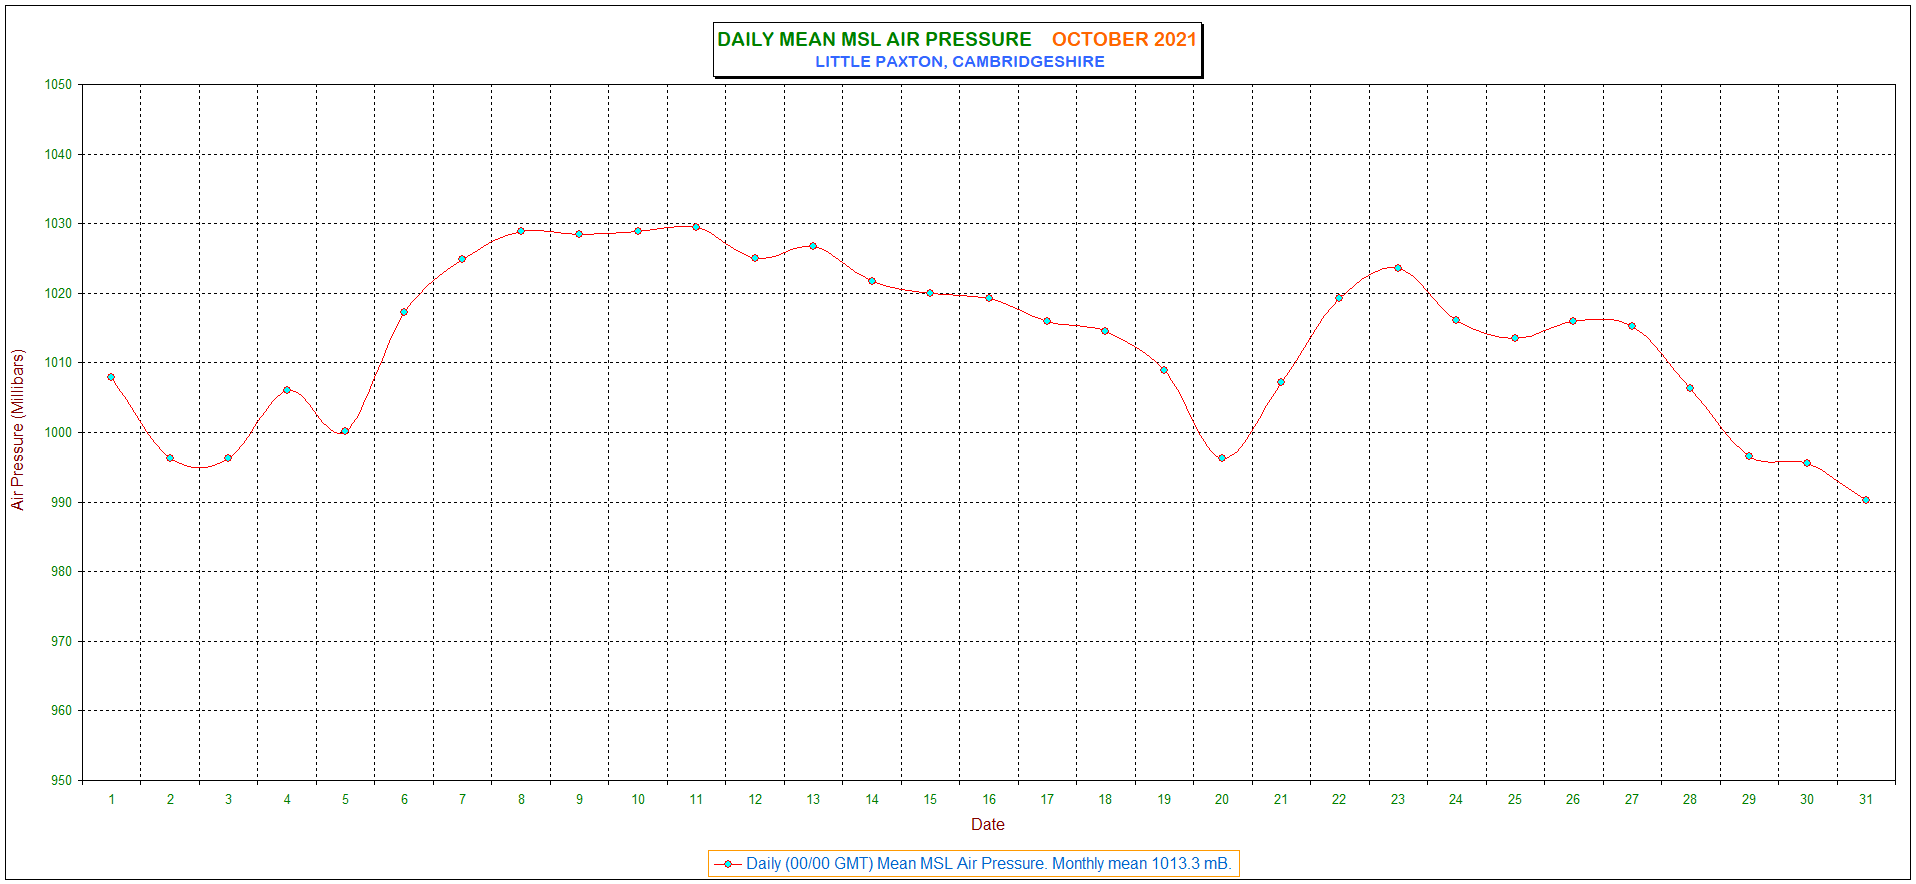Select the data point for date 10
Image resolution: width=1916 pixels, height=884 pixels.
pos(638,231)
